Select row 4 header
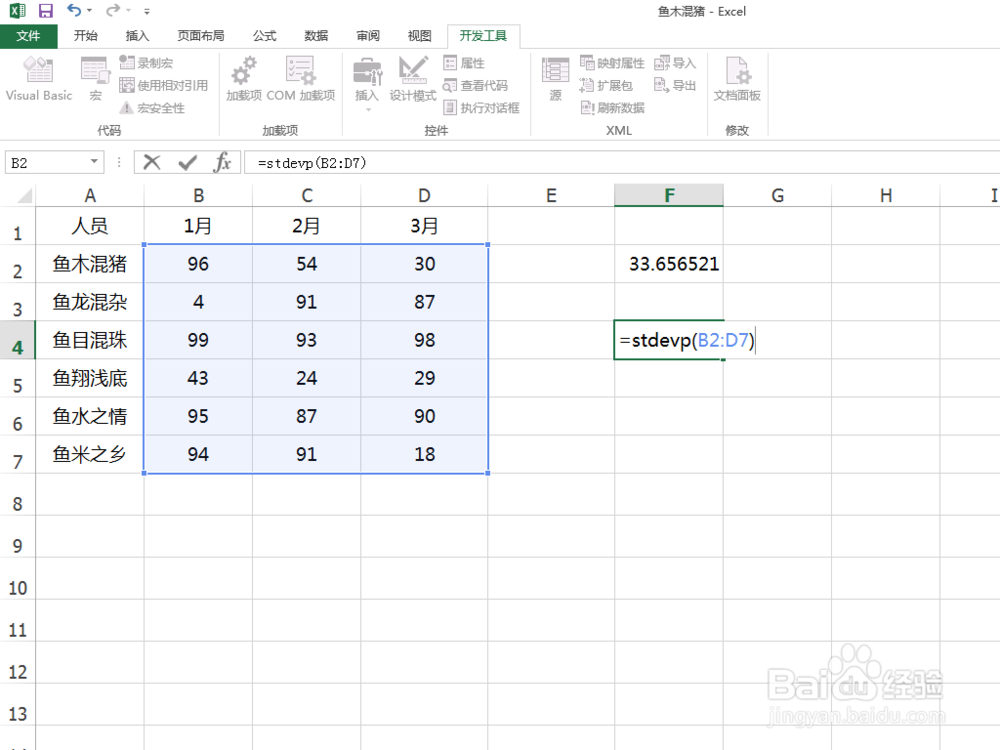This screenshot has width=1000, height=750. point(17,341)
